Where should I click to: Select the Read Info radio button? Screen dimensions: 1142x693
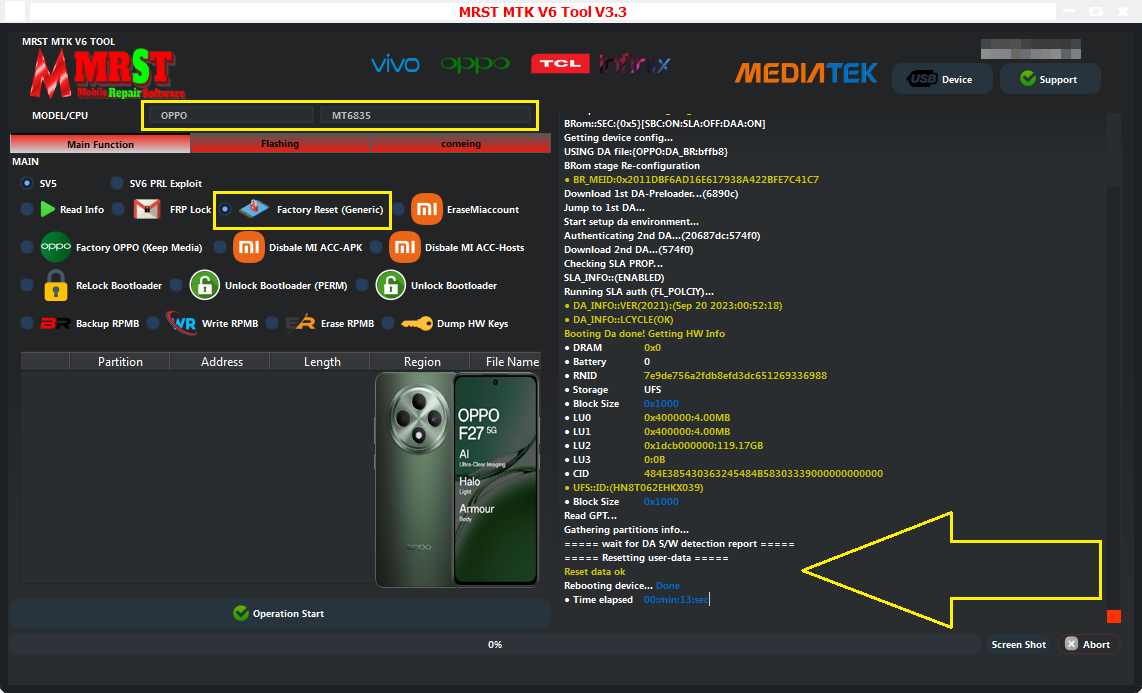pyautogui.click(x=27, y=210)
